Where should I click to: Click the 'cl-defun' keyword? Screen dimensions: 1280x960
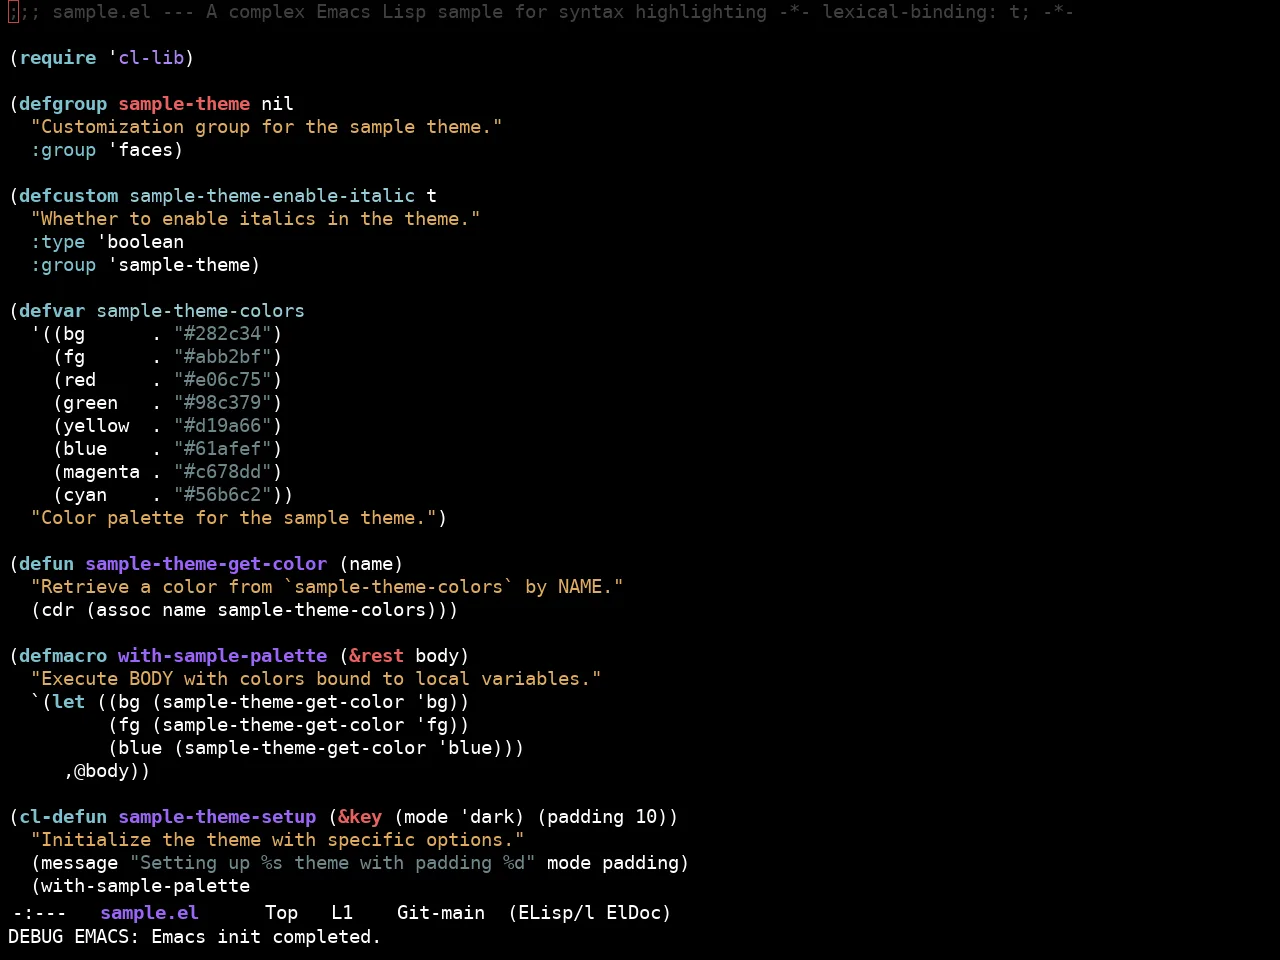(63, 817)
